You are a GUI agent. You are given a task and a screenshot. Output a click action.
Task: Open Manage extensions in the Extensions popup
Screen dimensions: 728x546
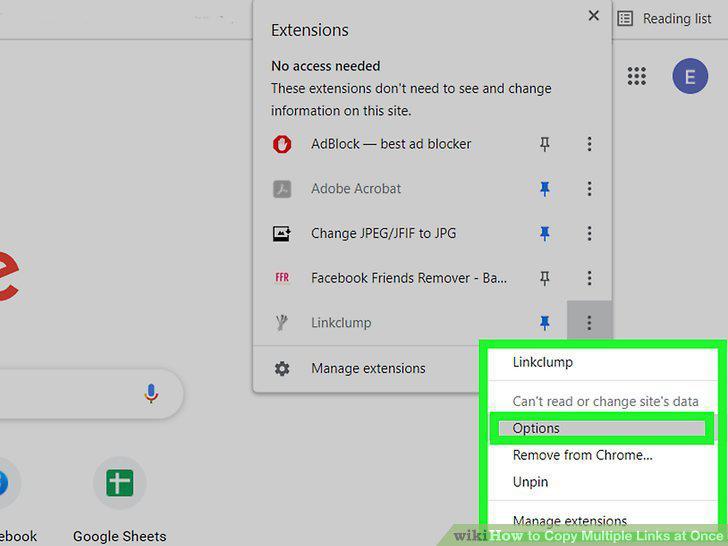367,369
